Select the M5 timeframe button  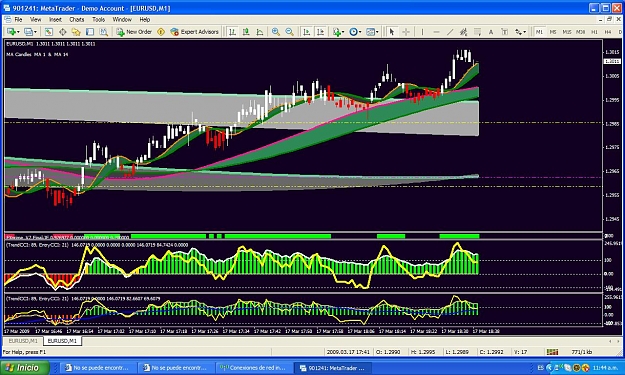[x=553, y=32]
